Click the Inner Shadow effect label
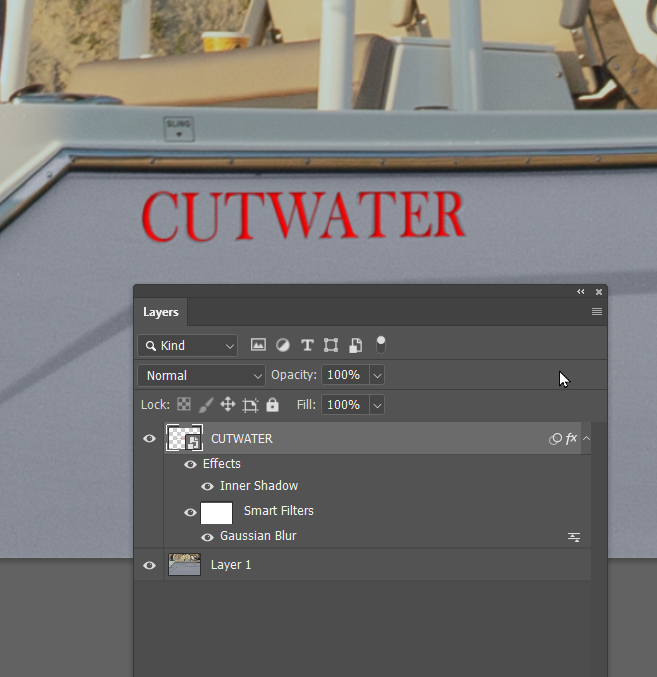Screen dimensions: 657x677 coord(259,486)
